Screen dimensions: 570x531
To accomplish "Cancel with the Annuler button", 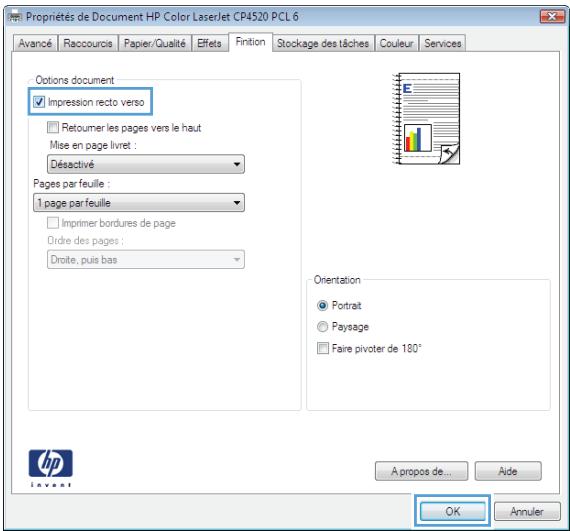I will [x=527, y=511].
